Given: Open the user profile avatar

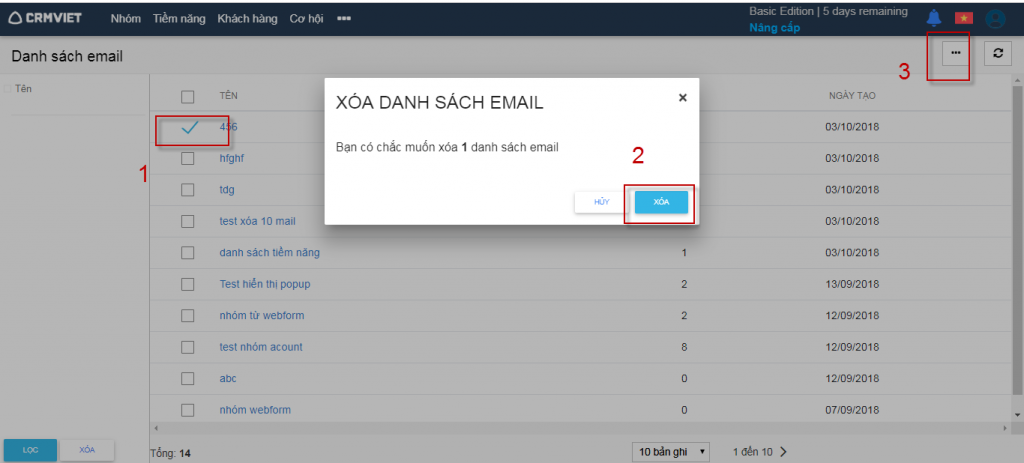Looking at the screenshot, I should coord(995,18).
